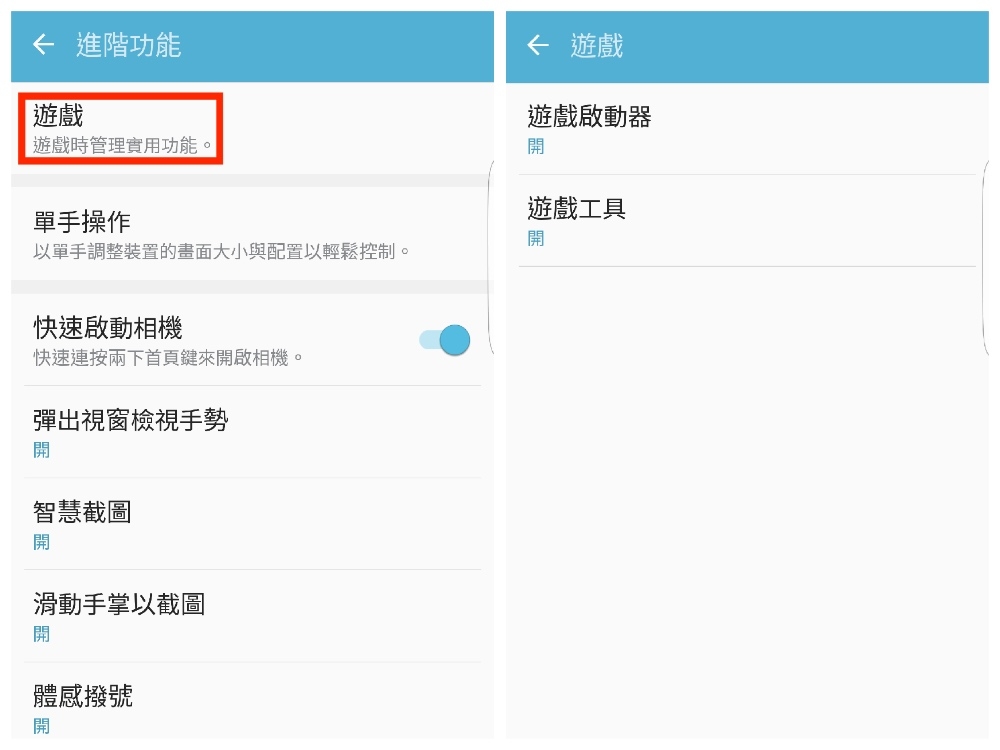This screenshot has width=1000, height=750.
Task: Open 滑動手掌以截圖 option
Action: [x=253, y=616]
